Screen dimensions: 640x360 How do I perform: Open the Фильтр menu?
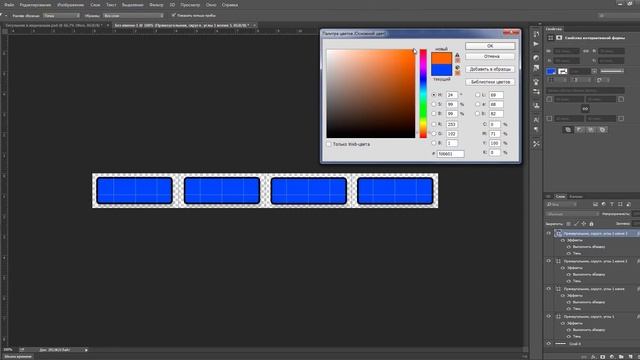[x=156, y=5]
